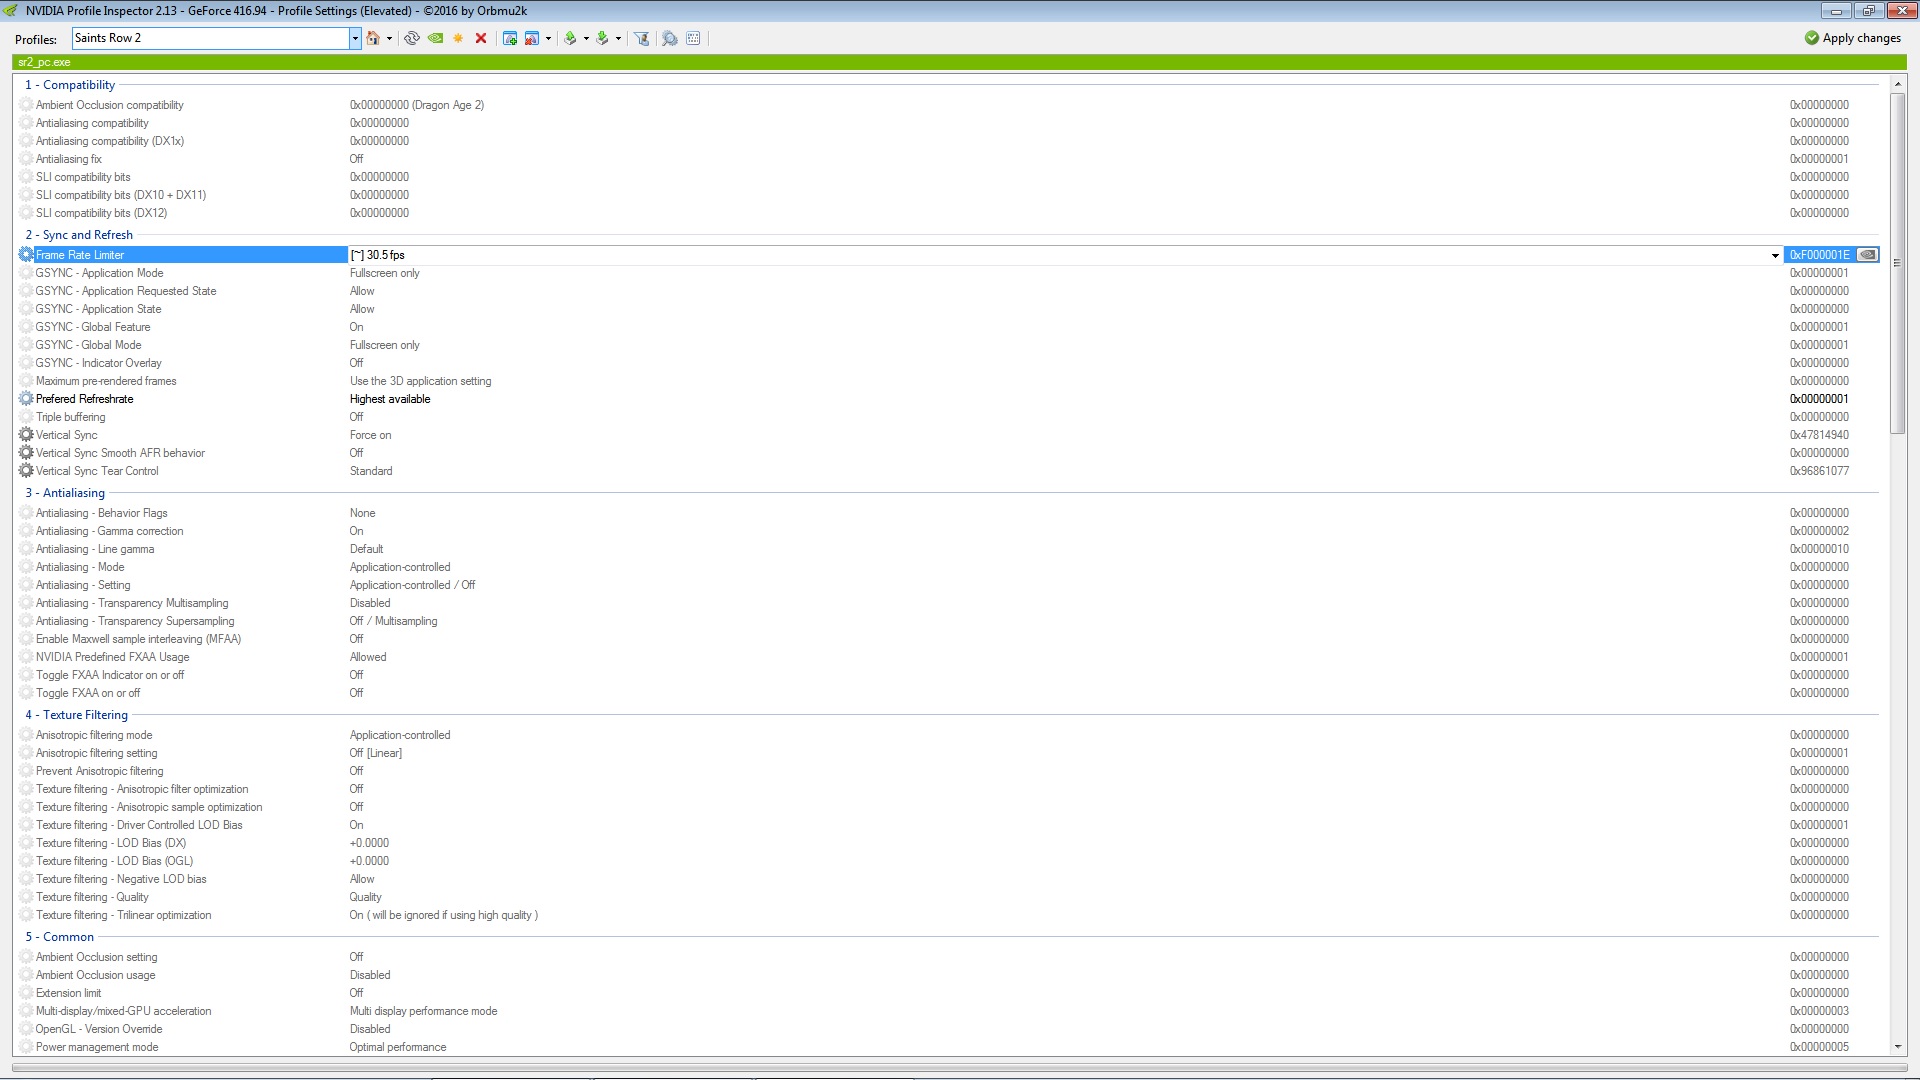
Task: Click the NVIDIA reset icon next to 0xF000001E
Action: coord(1867,255)
